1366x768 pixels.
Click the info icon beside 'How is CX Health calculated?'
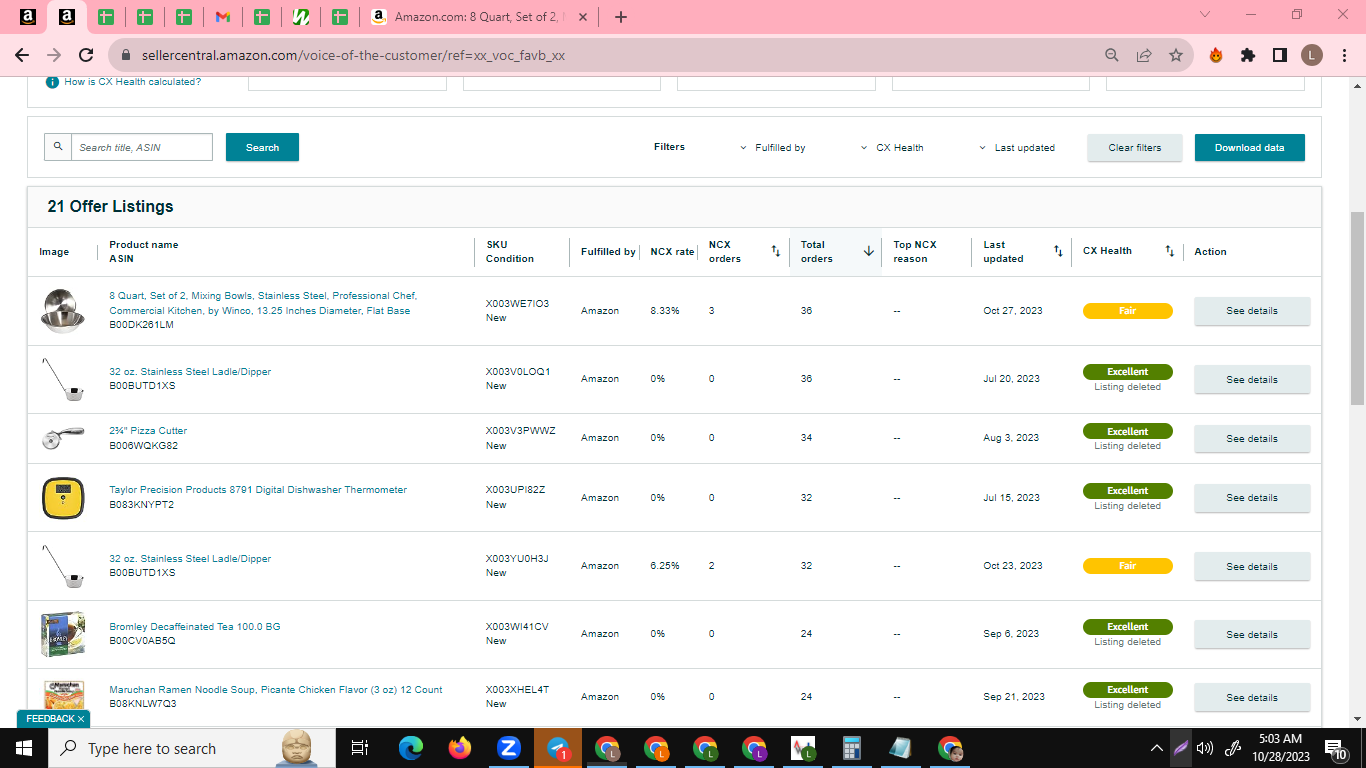(52, 82)
